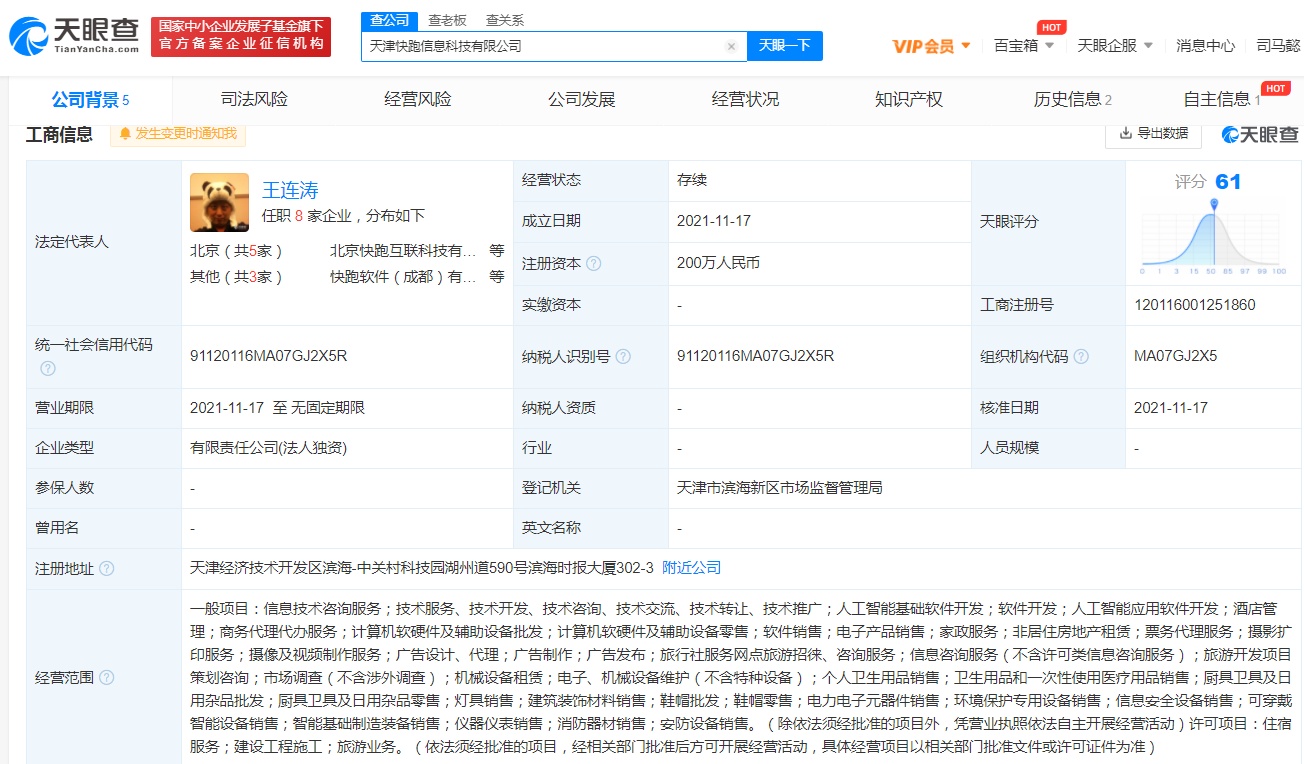Switch to 自主信息 tab
This screenshot has height=764, width=1304.
(x=1222, y=99)
